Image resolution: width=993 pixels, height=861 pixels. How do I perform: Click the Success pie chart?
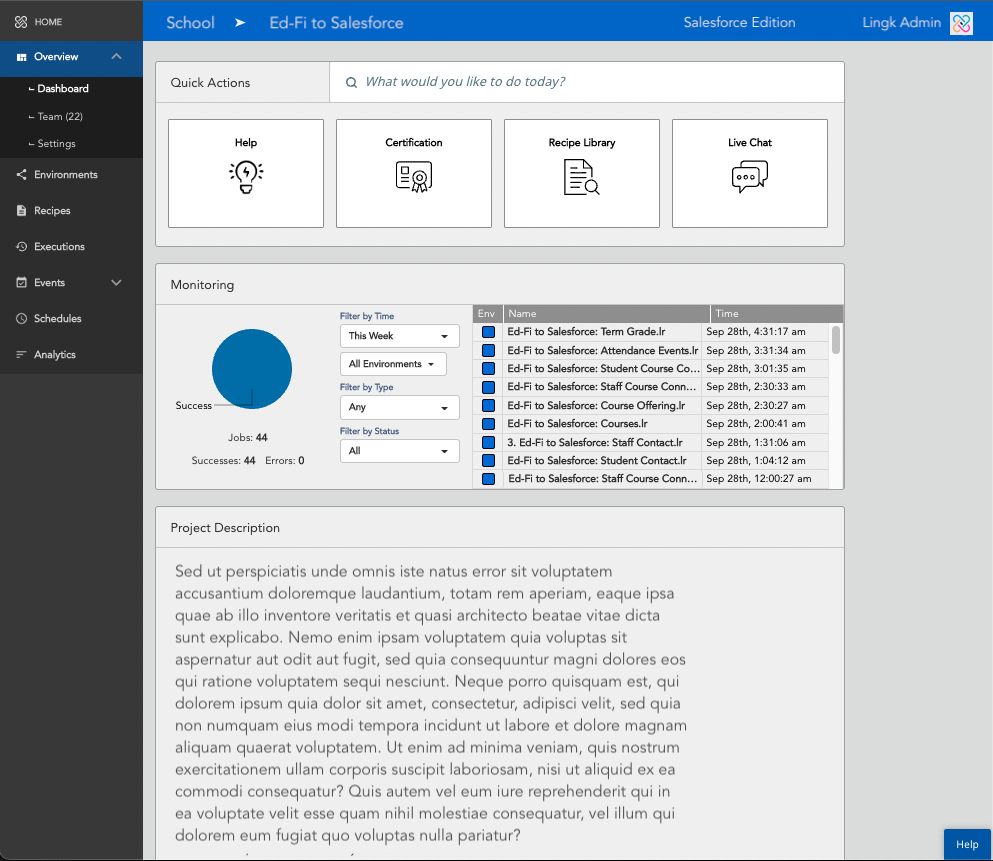point(251,369)
